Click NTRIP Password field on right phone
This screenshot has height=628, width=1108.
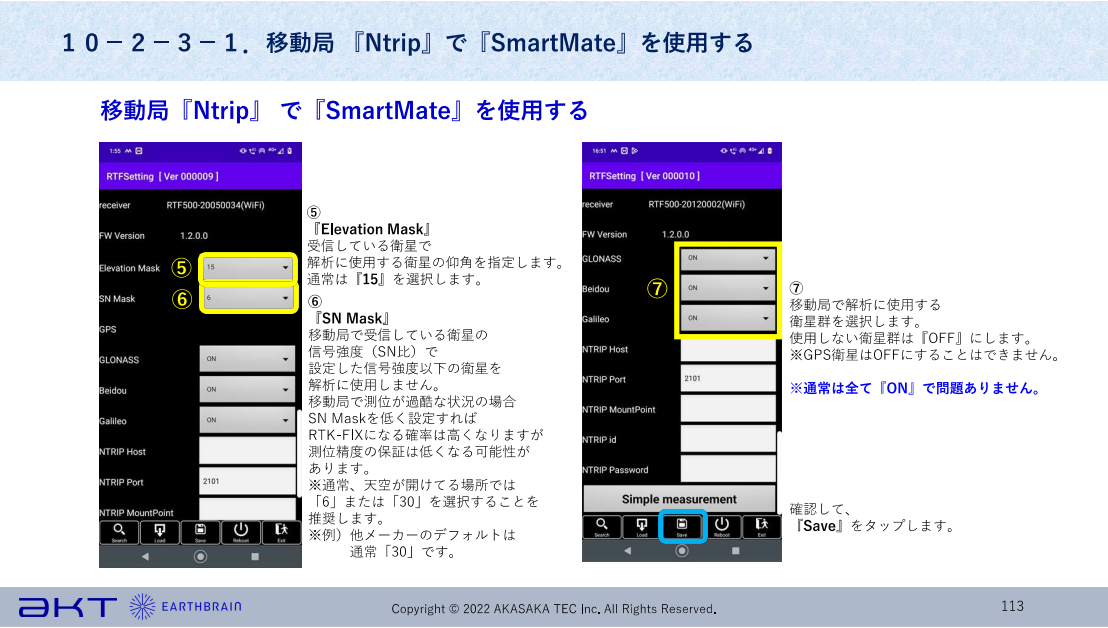tap(728, 469)
